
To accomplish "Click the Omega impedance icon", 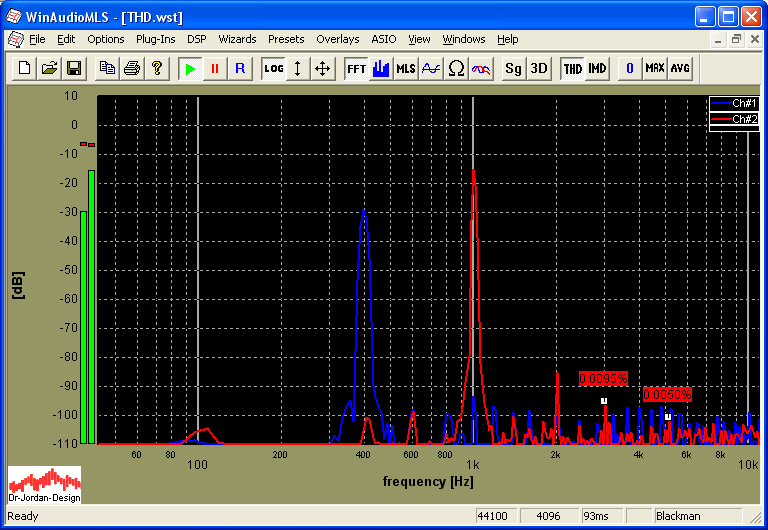I will point(456,68).
